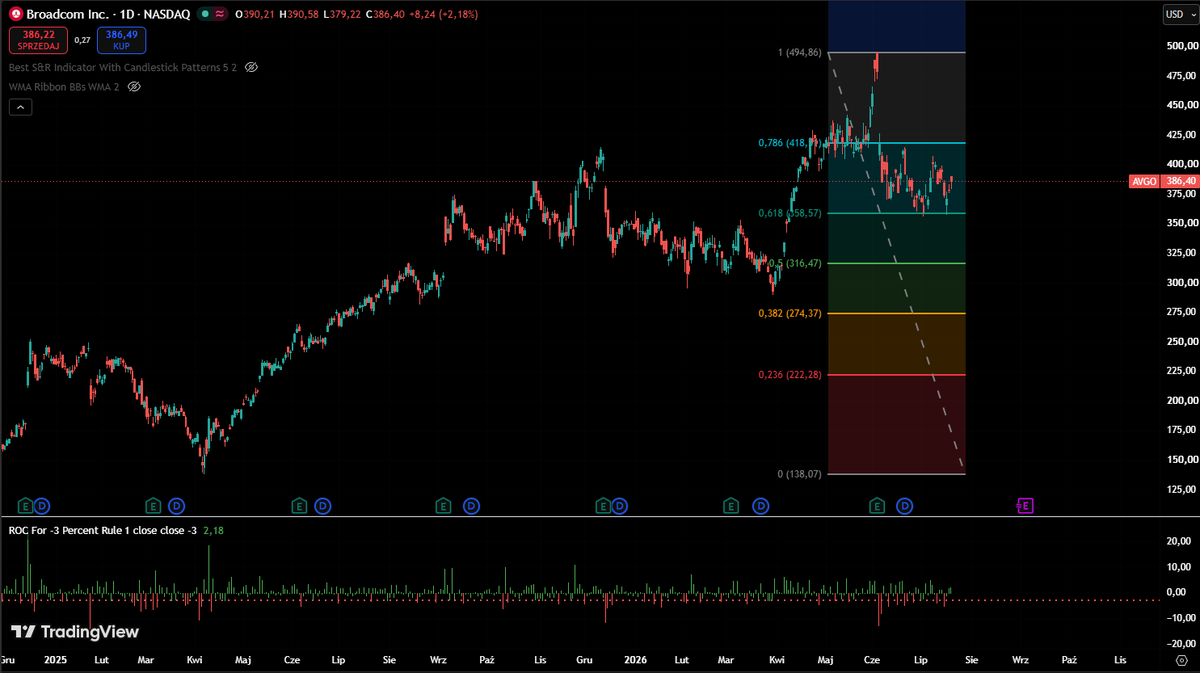The image size is (1200, 673).
Task: Click earnings E marker near Mar 2025
Action: (153, 506)
